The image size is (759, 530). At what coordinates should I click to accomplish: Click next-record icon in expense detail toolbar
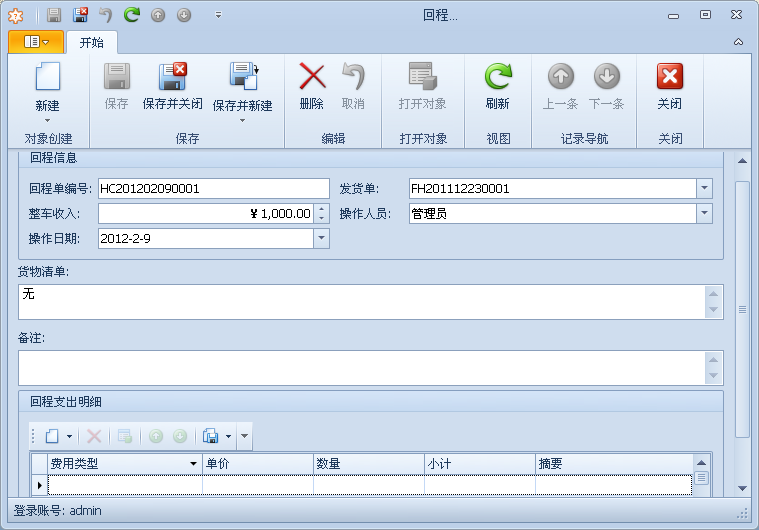[180, 436]
